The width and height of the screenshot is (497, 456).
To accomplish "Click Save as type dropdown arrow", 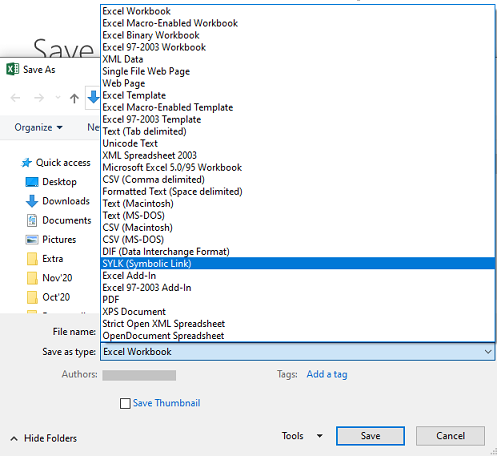I will (488, 352).
